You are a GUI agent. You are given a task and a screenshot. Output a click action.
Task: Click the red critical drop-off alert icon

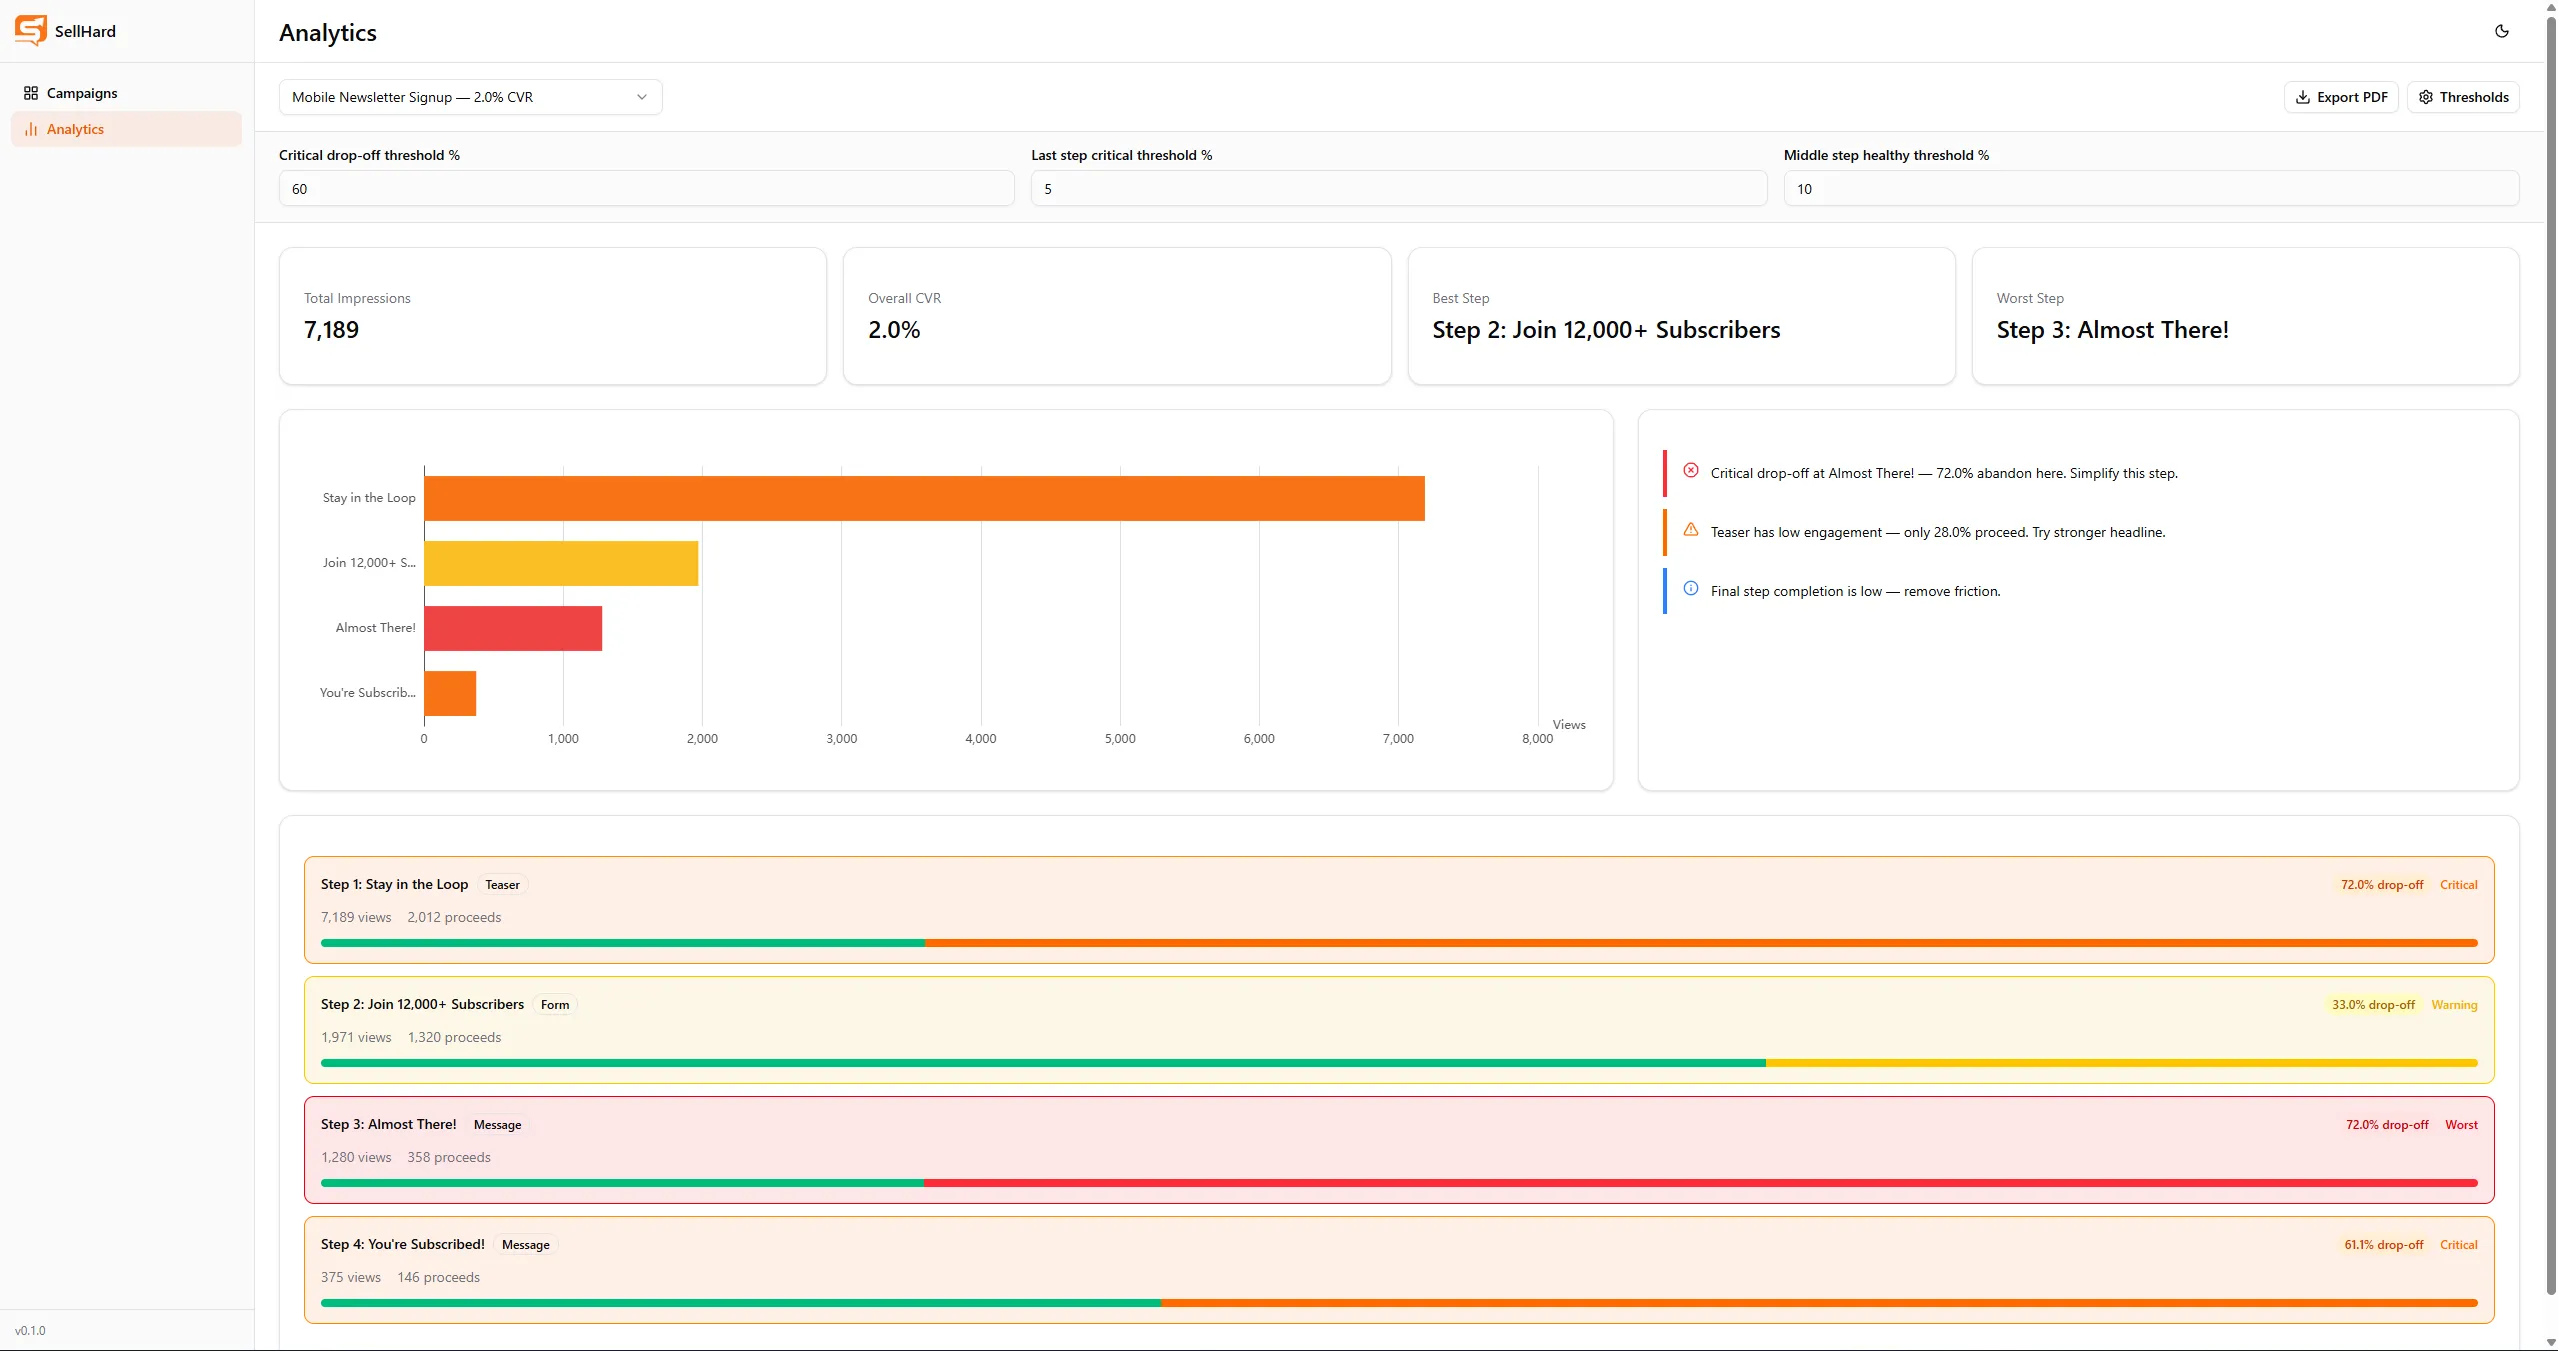click(1691, 471)
